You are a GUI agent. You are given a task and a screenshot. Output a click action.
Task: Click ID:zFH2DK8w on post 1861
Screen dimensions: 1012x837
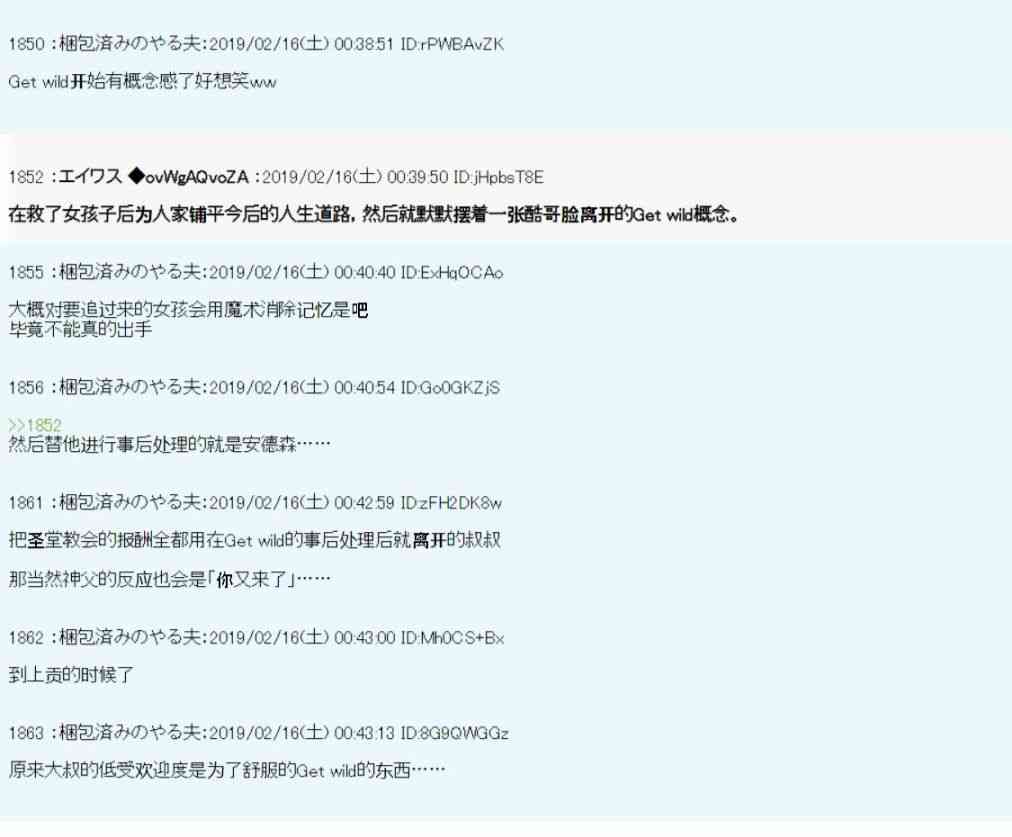[x=450, y=502]
